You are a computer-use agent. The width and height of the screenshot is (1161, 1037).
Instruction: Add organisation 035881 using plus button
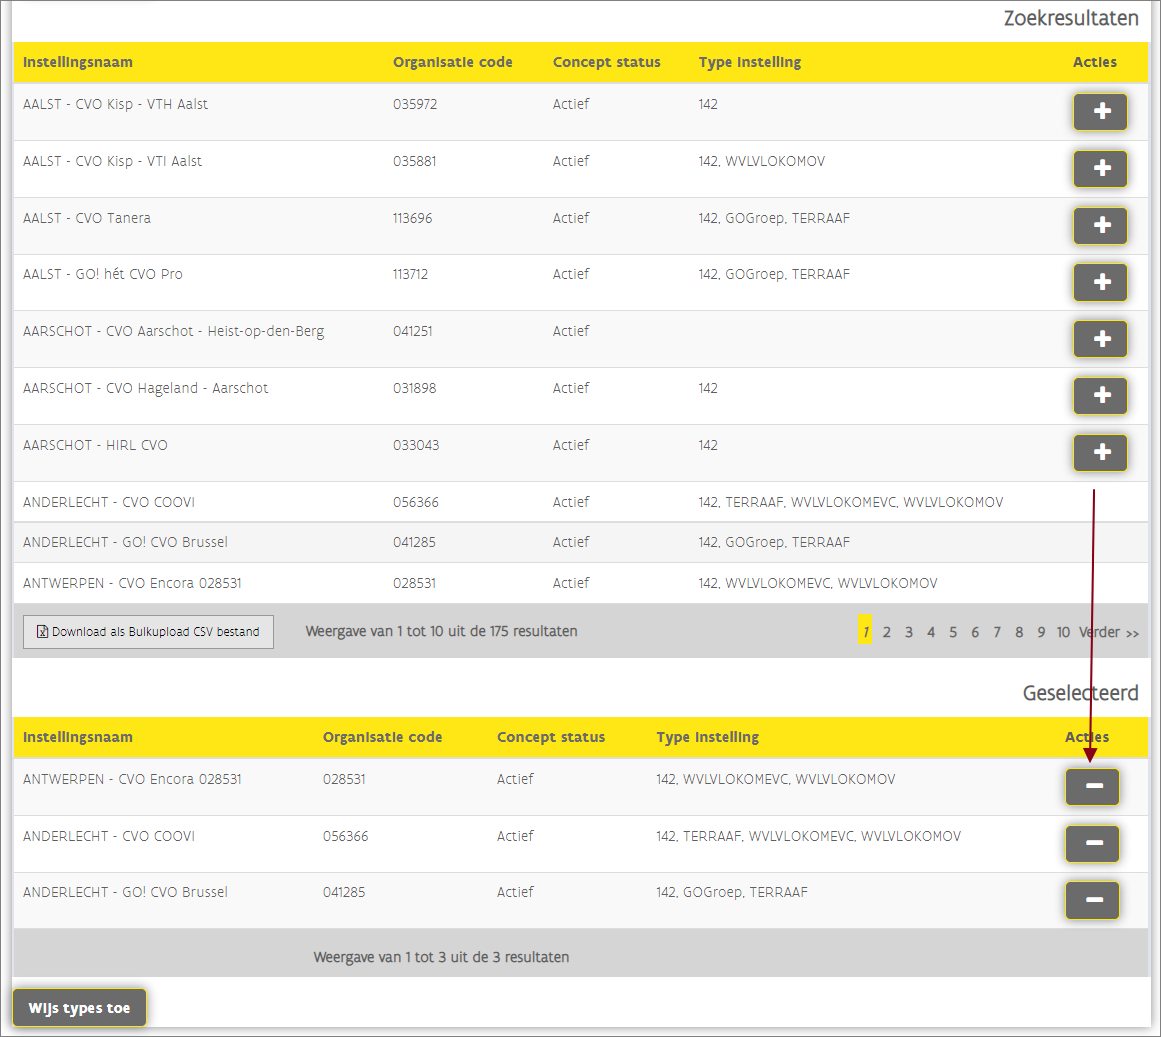point(1100,169)
